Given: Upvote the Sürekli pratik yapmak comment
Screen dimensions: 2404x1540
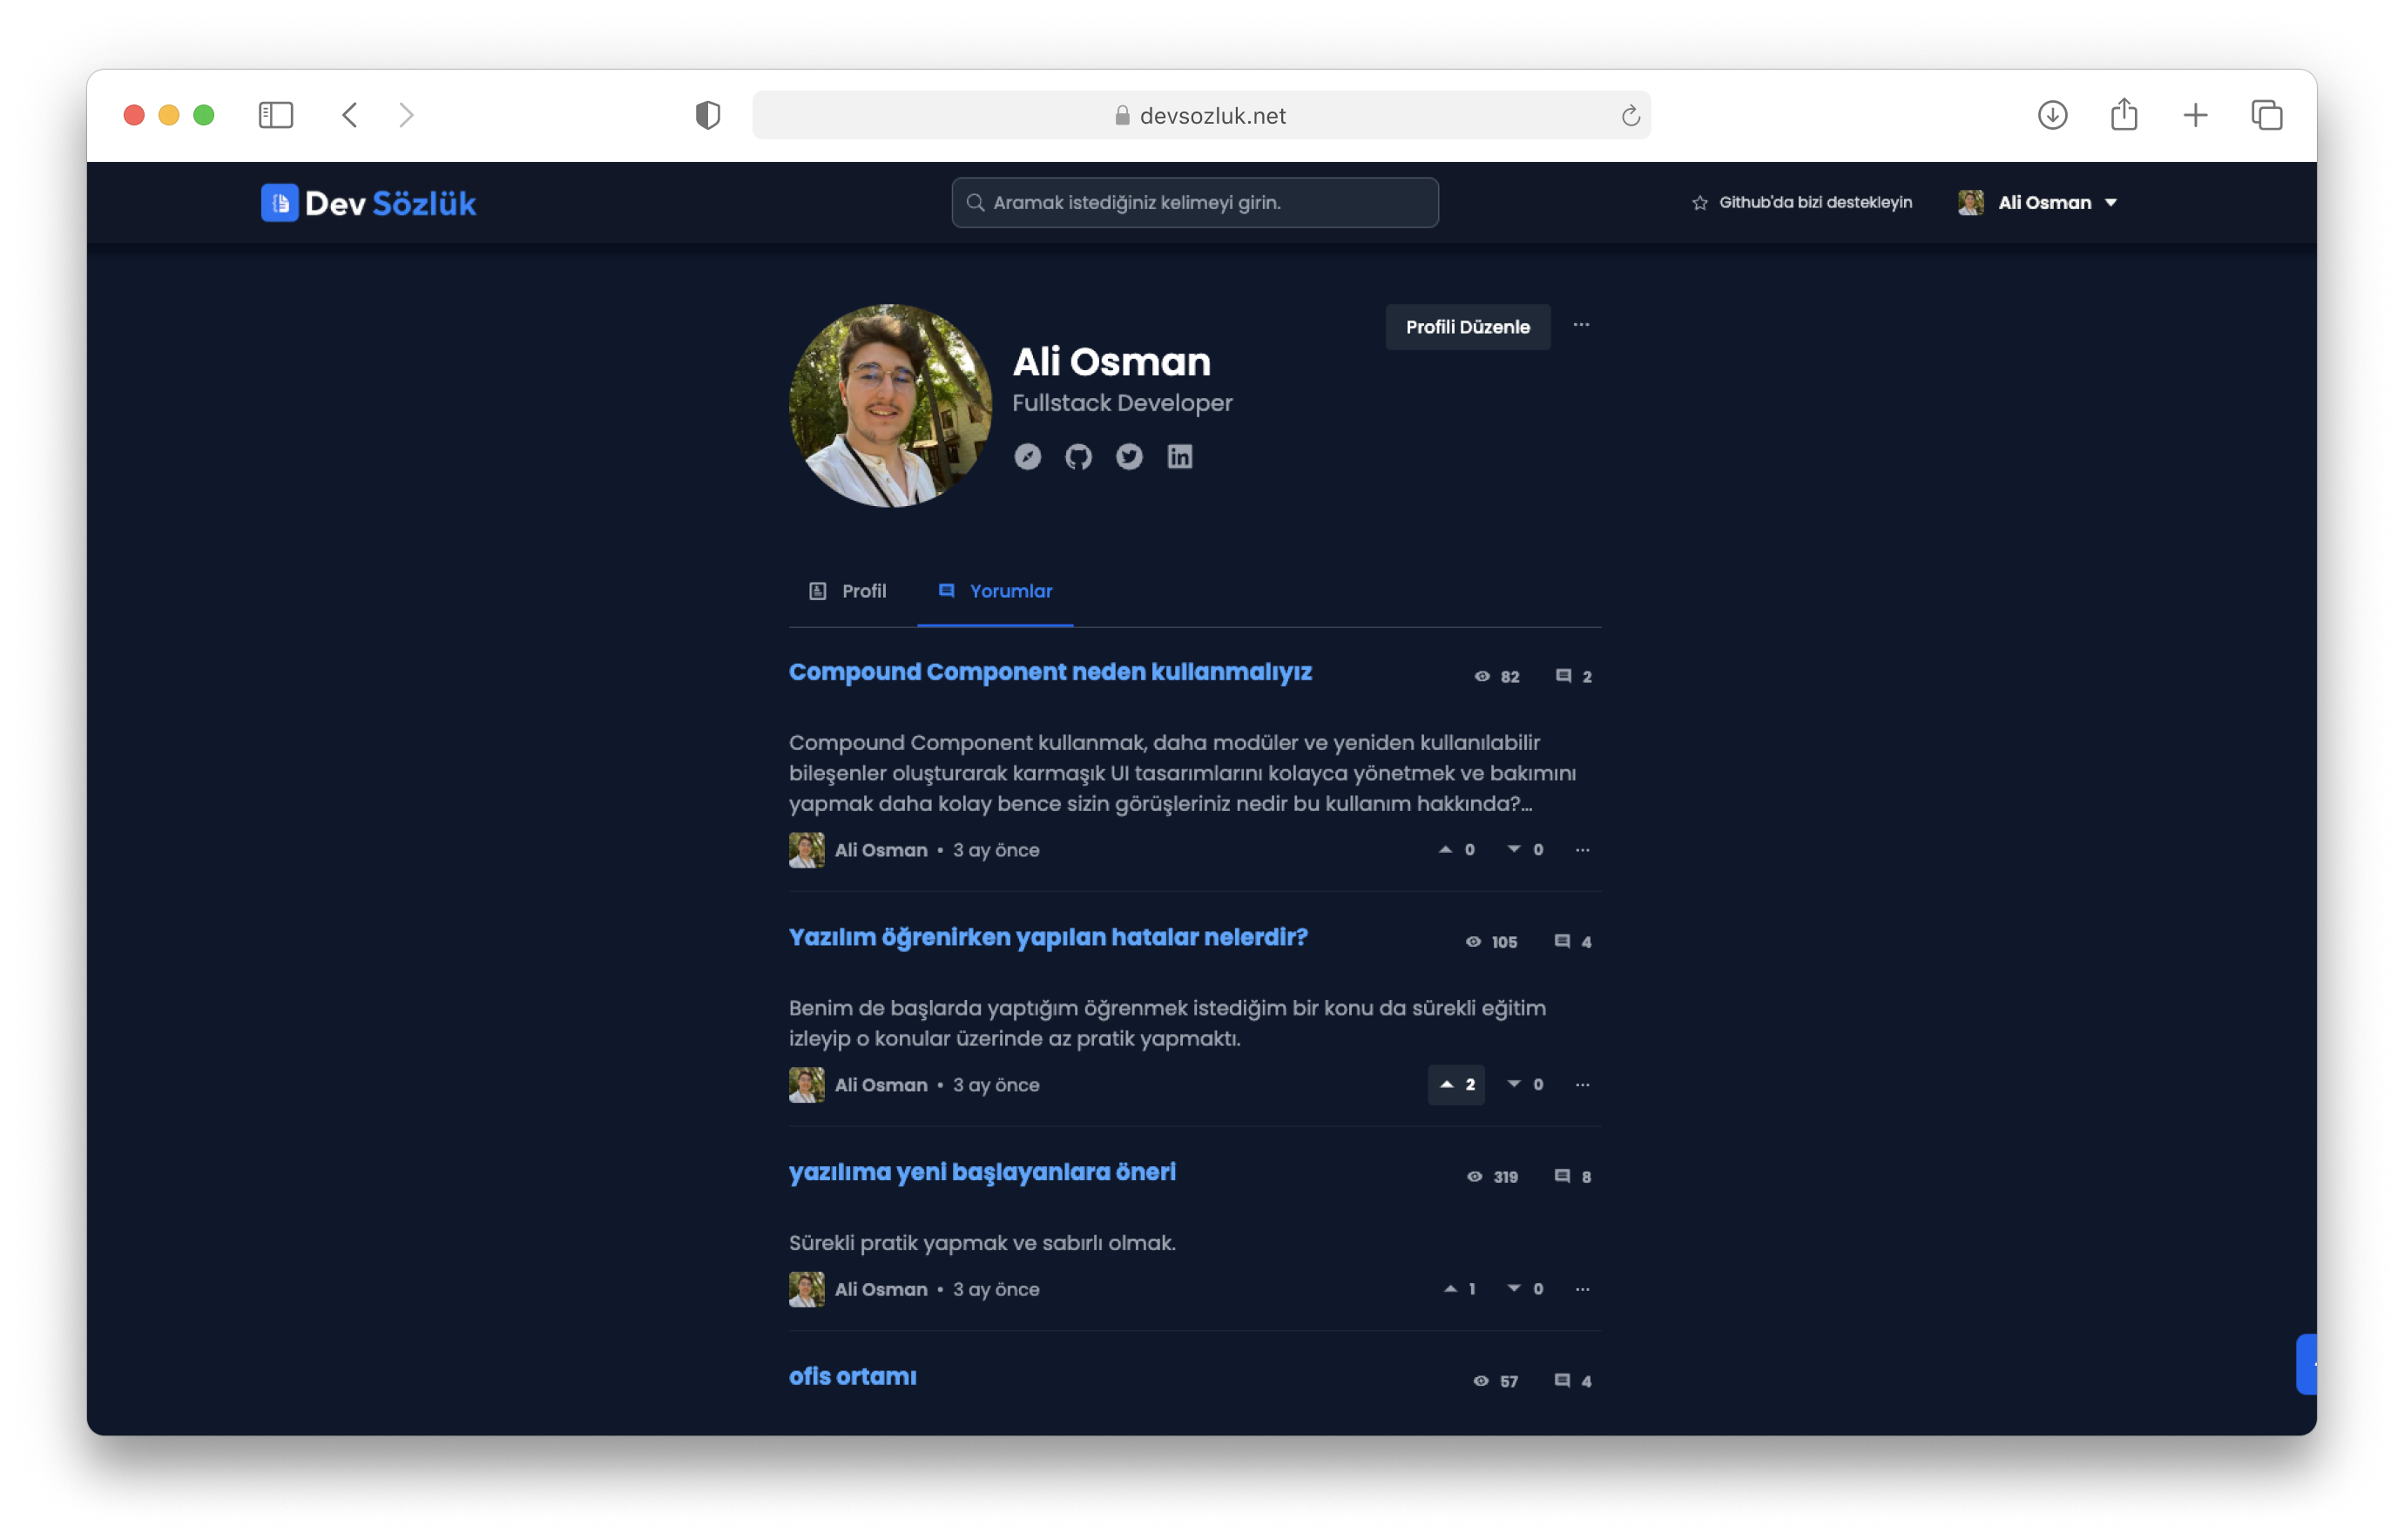Looking at the screenshot, I should pyautogui.click(x=1459, y=1289).
